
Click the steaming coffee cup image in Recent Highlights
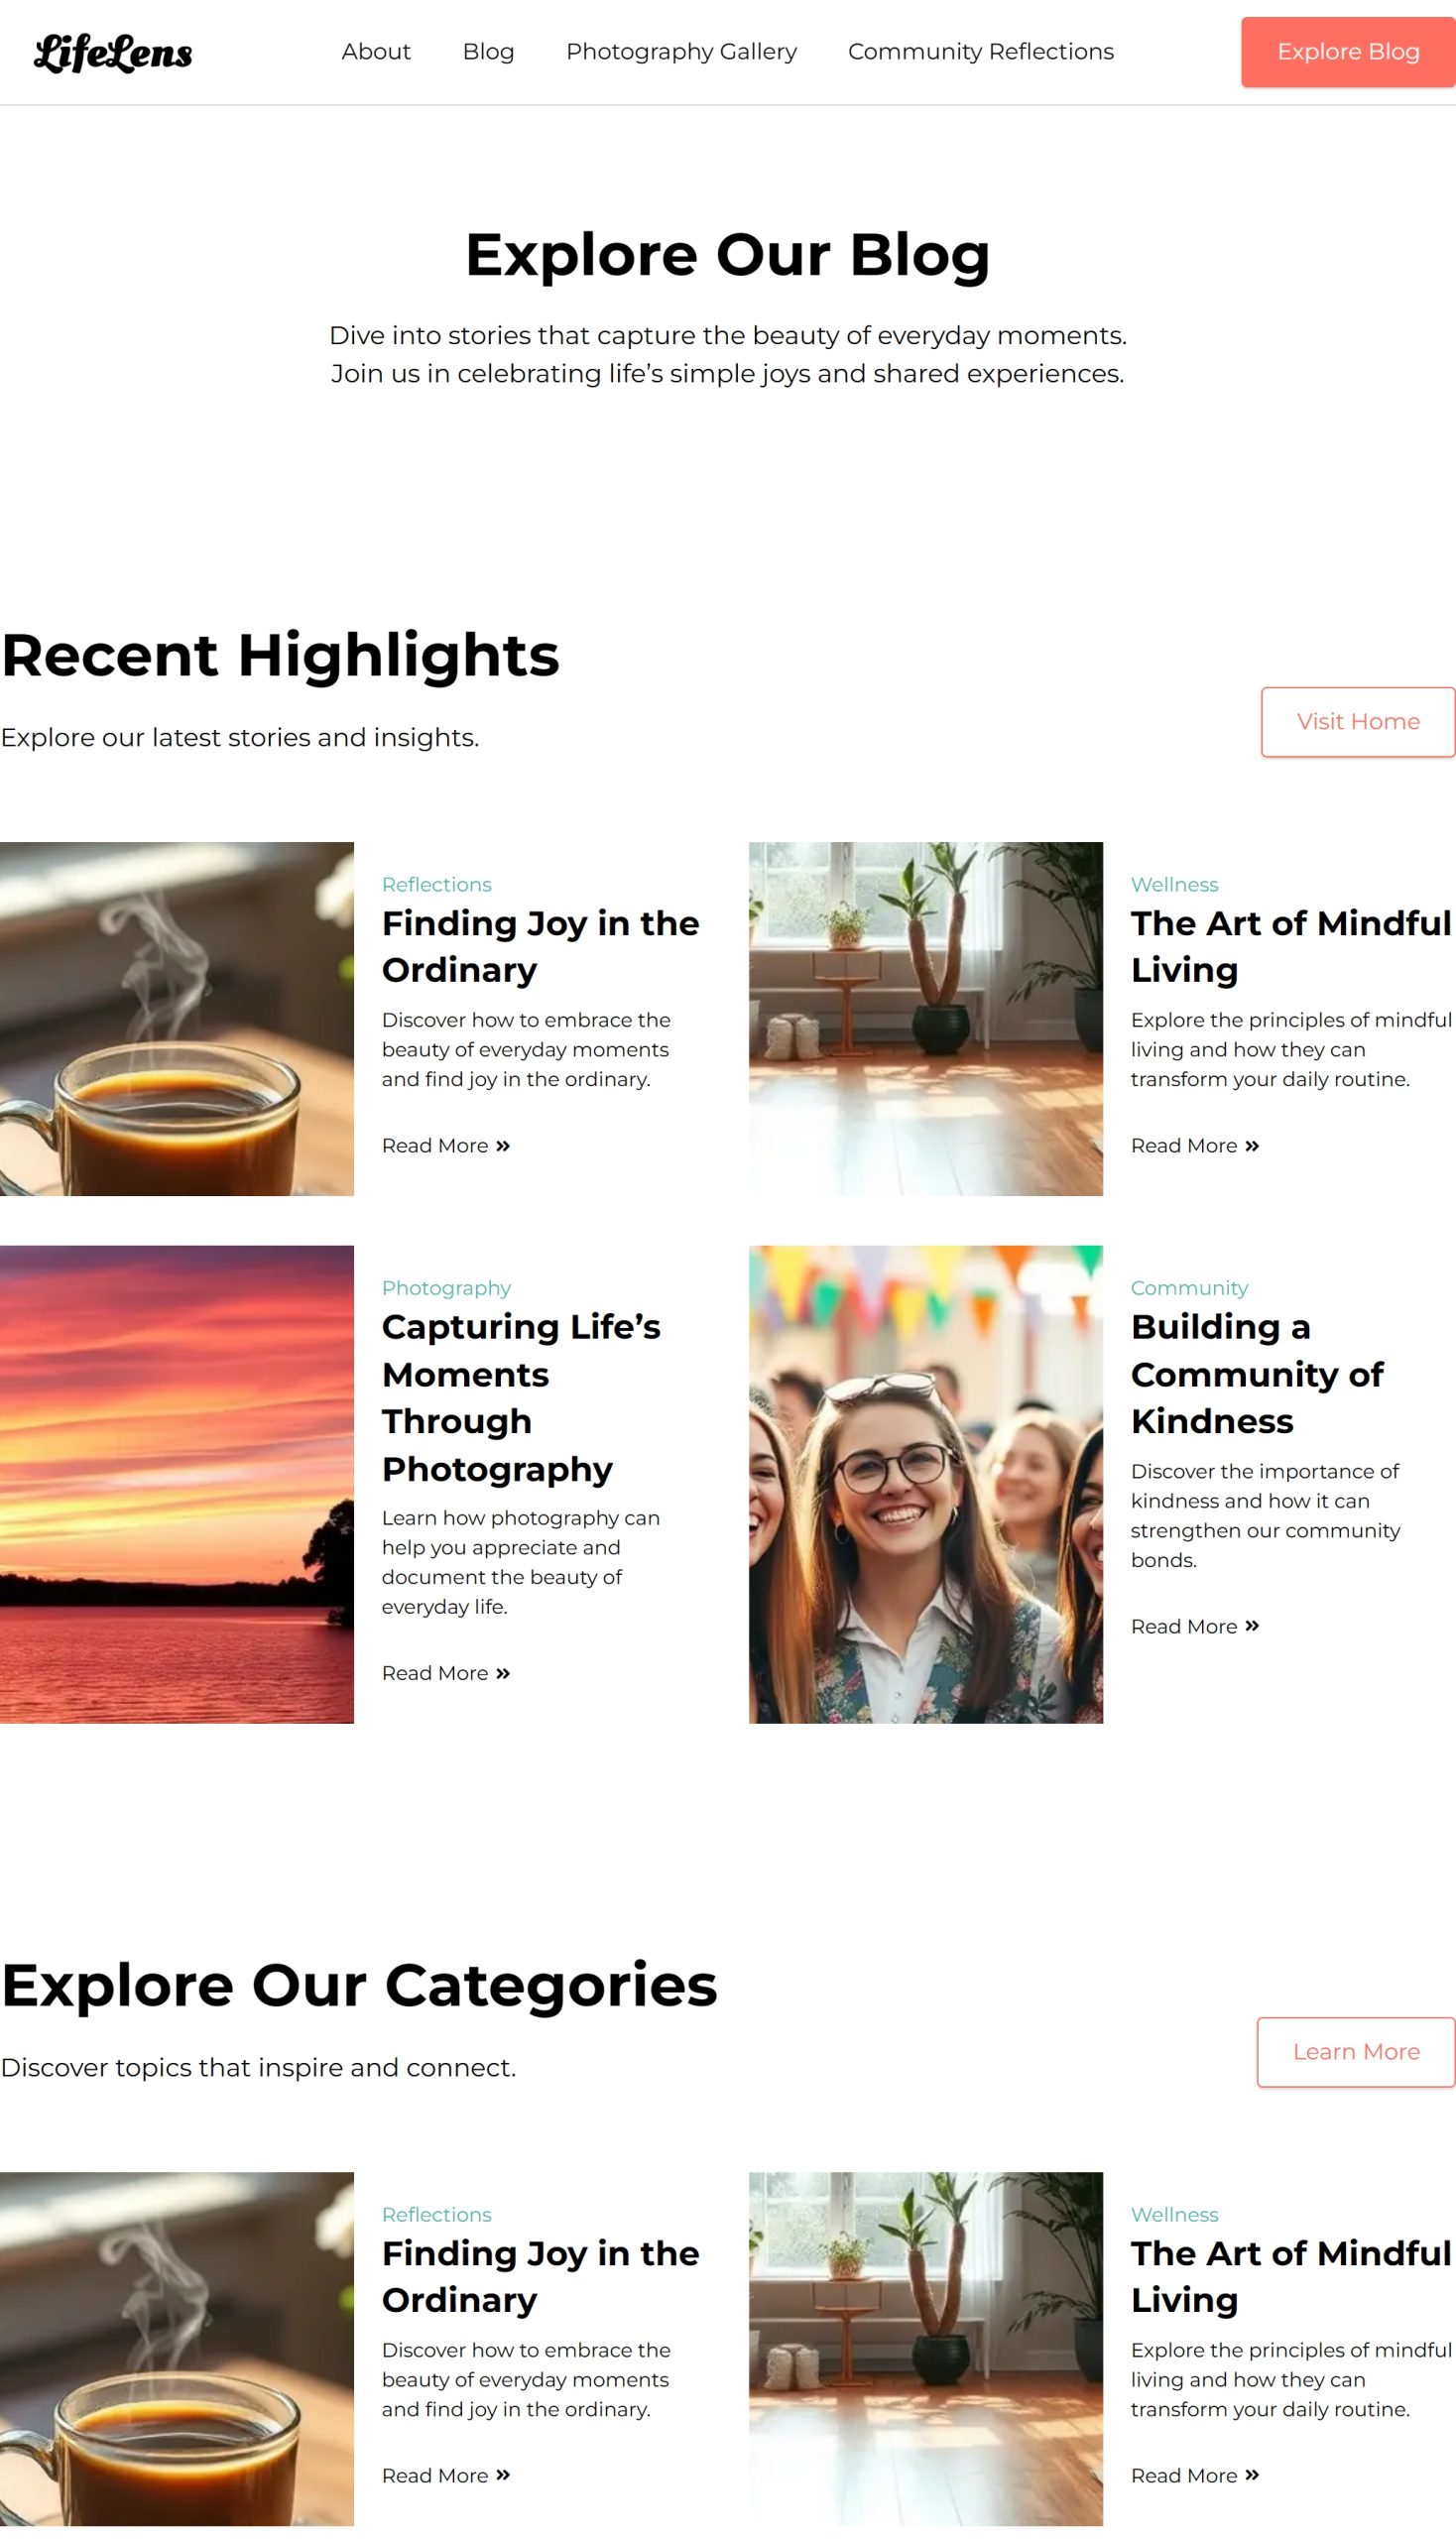click(177, 1019)
